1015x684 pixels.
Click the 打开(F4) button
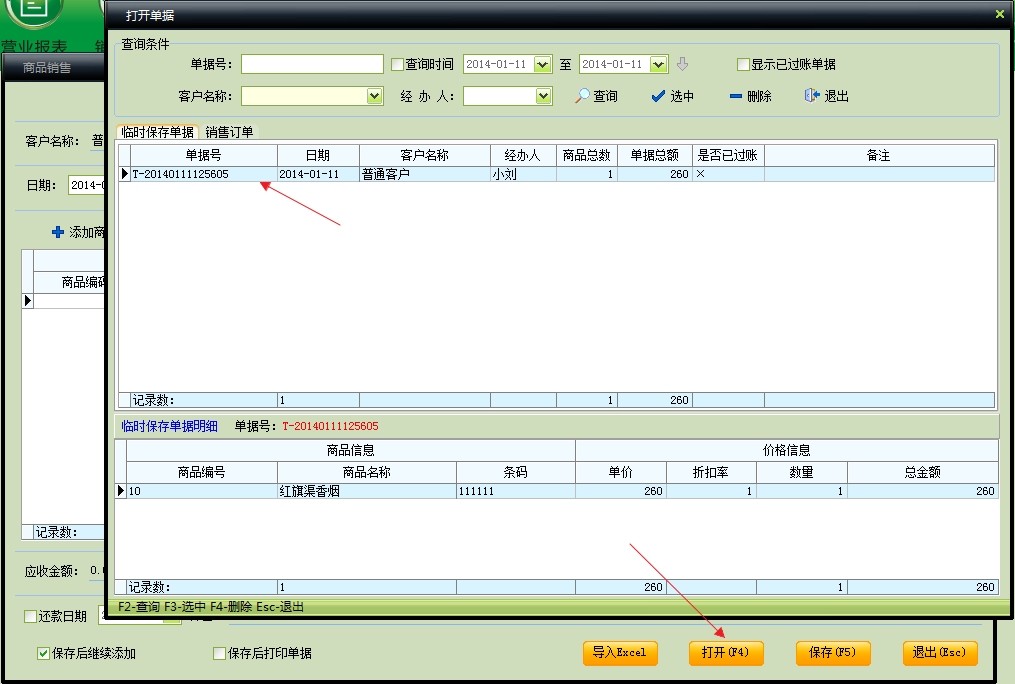point(726,652)
